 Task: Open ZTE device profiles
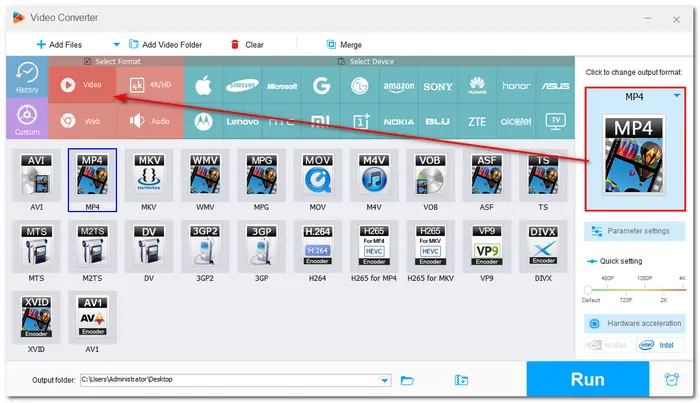pyautogui.click(x=477, y=121)
